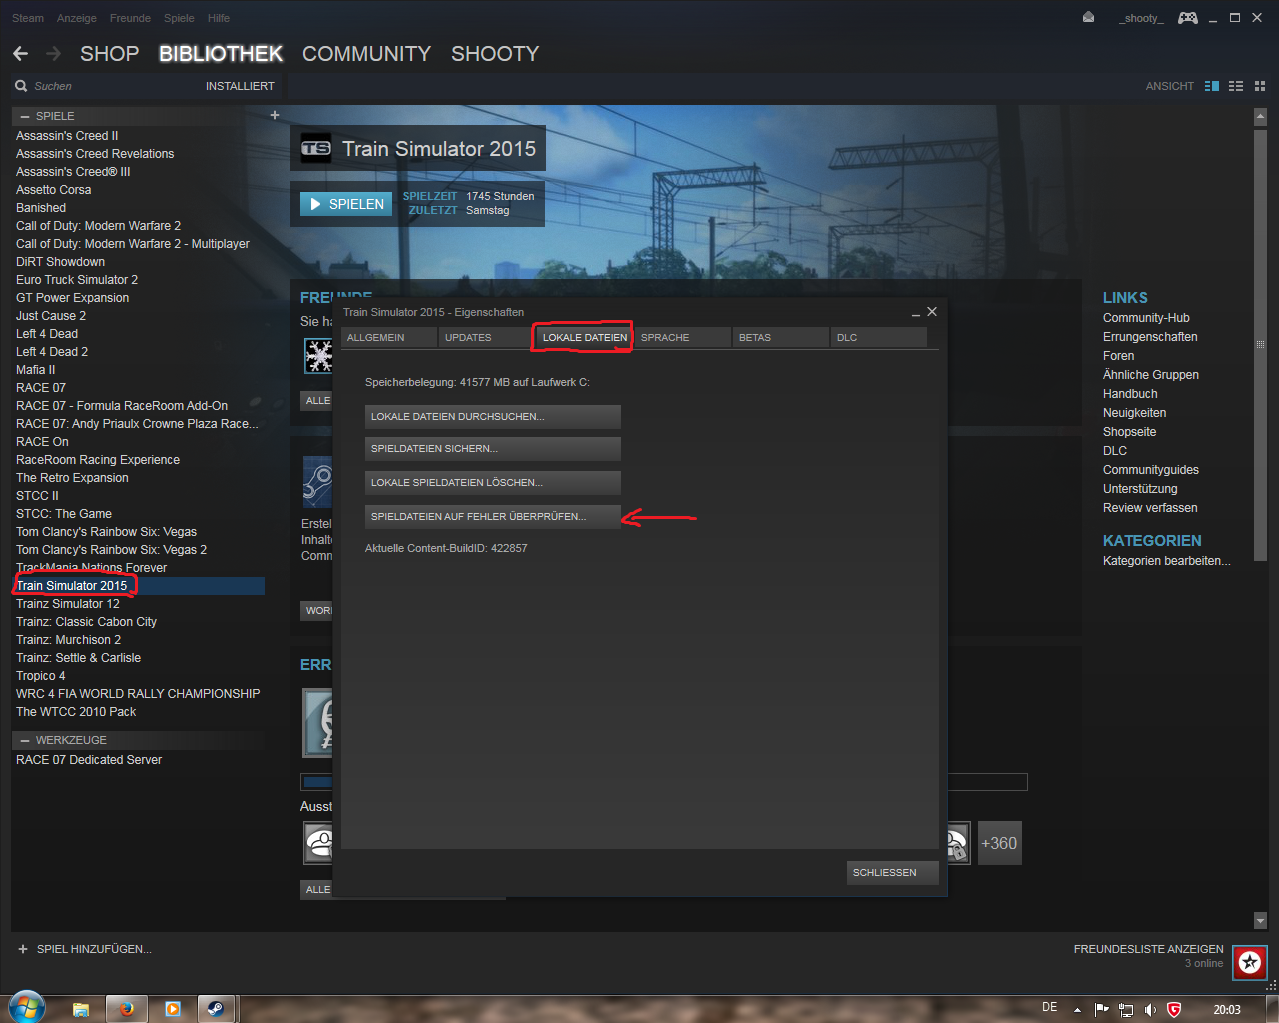Click the Train Simulator TS logo icon

pos(316,149)
